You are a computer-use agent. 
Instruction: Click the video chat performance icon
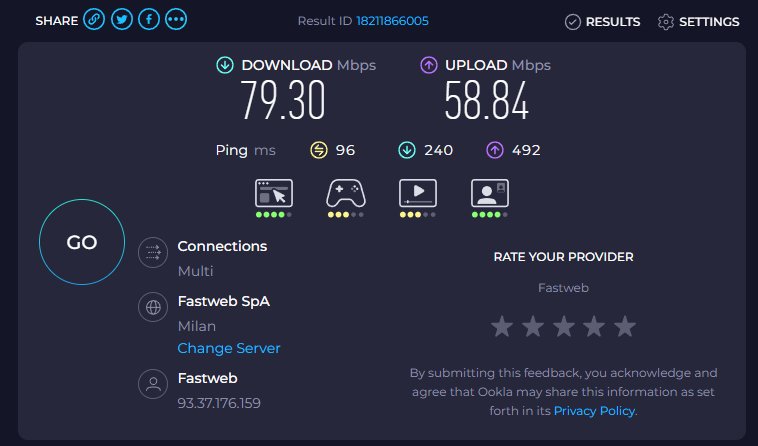(x=489, y=193)
